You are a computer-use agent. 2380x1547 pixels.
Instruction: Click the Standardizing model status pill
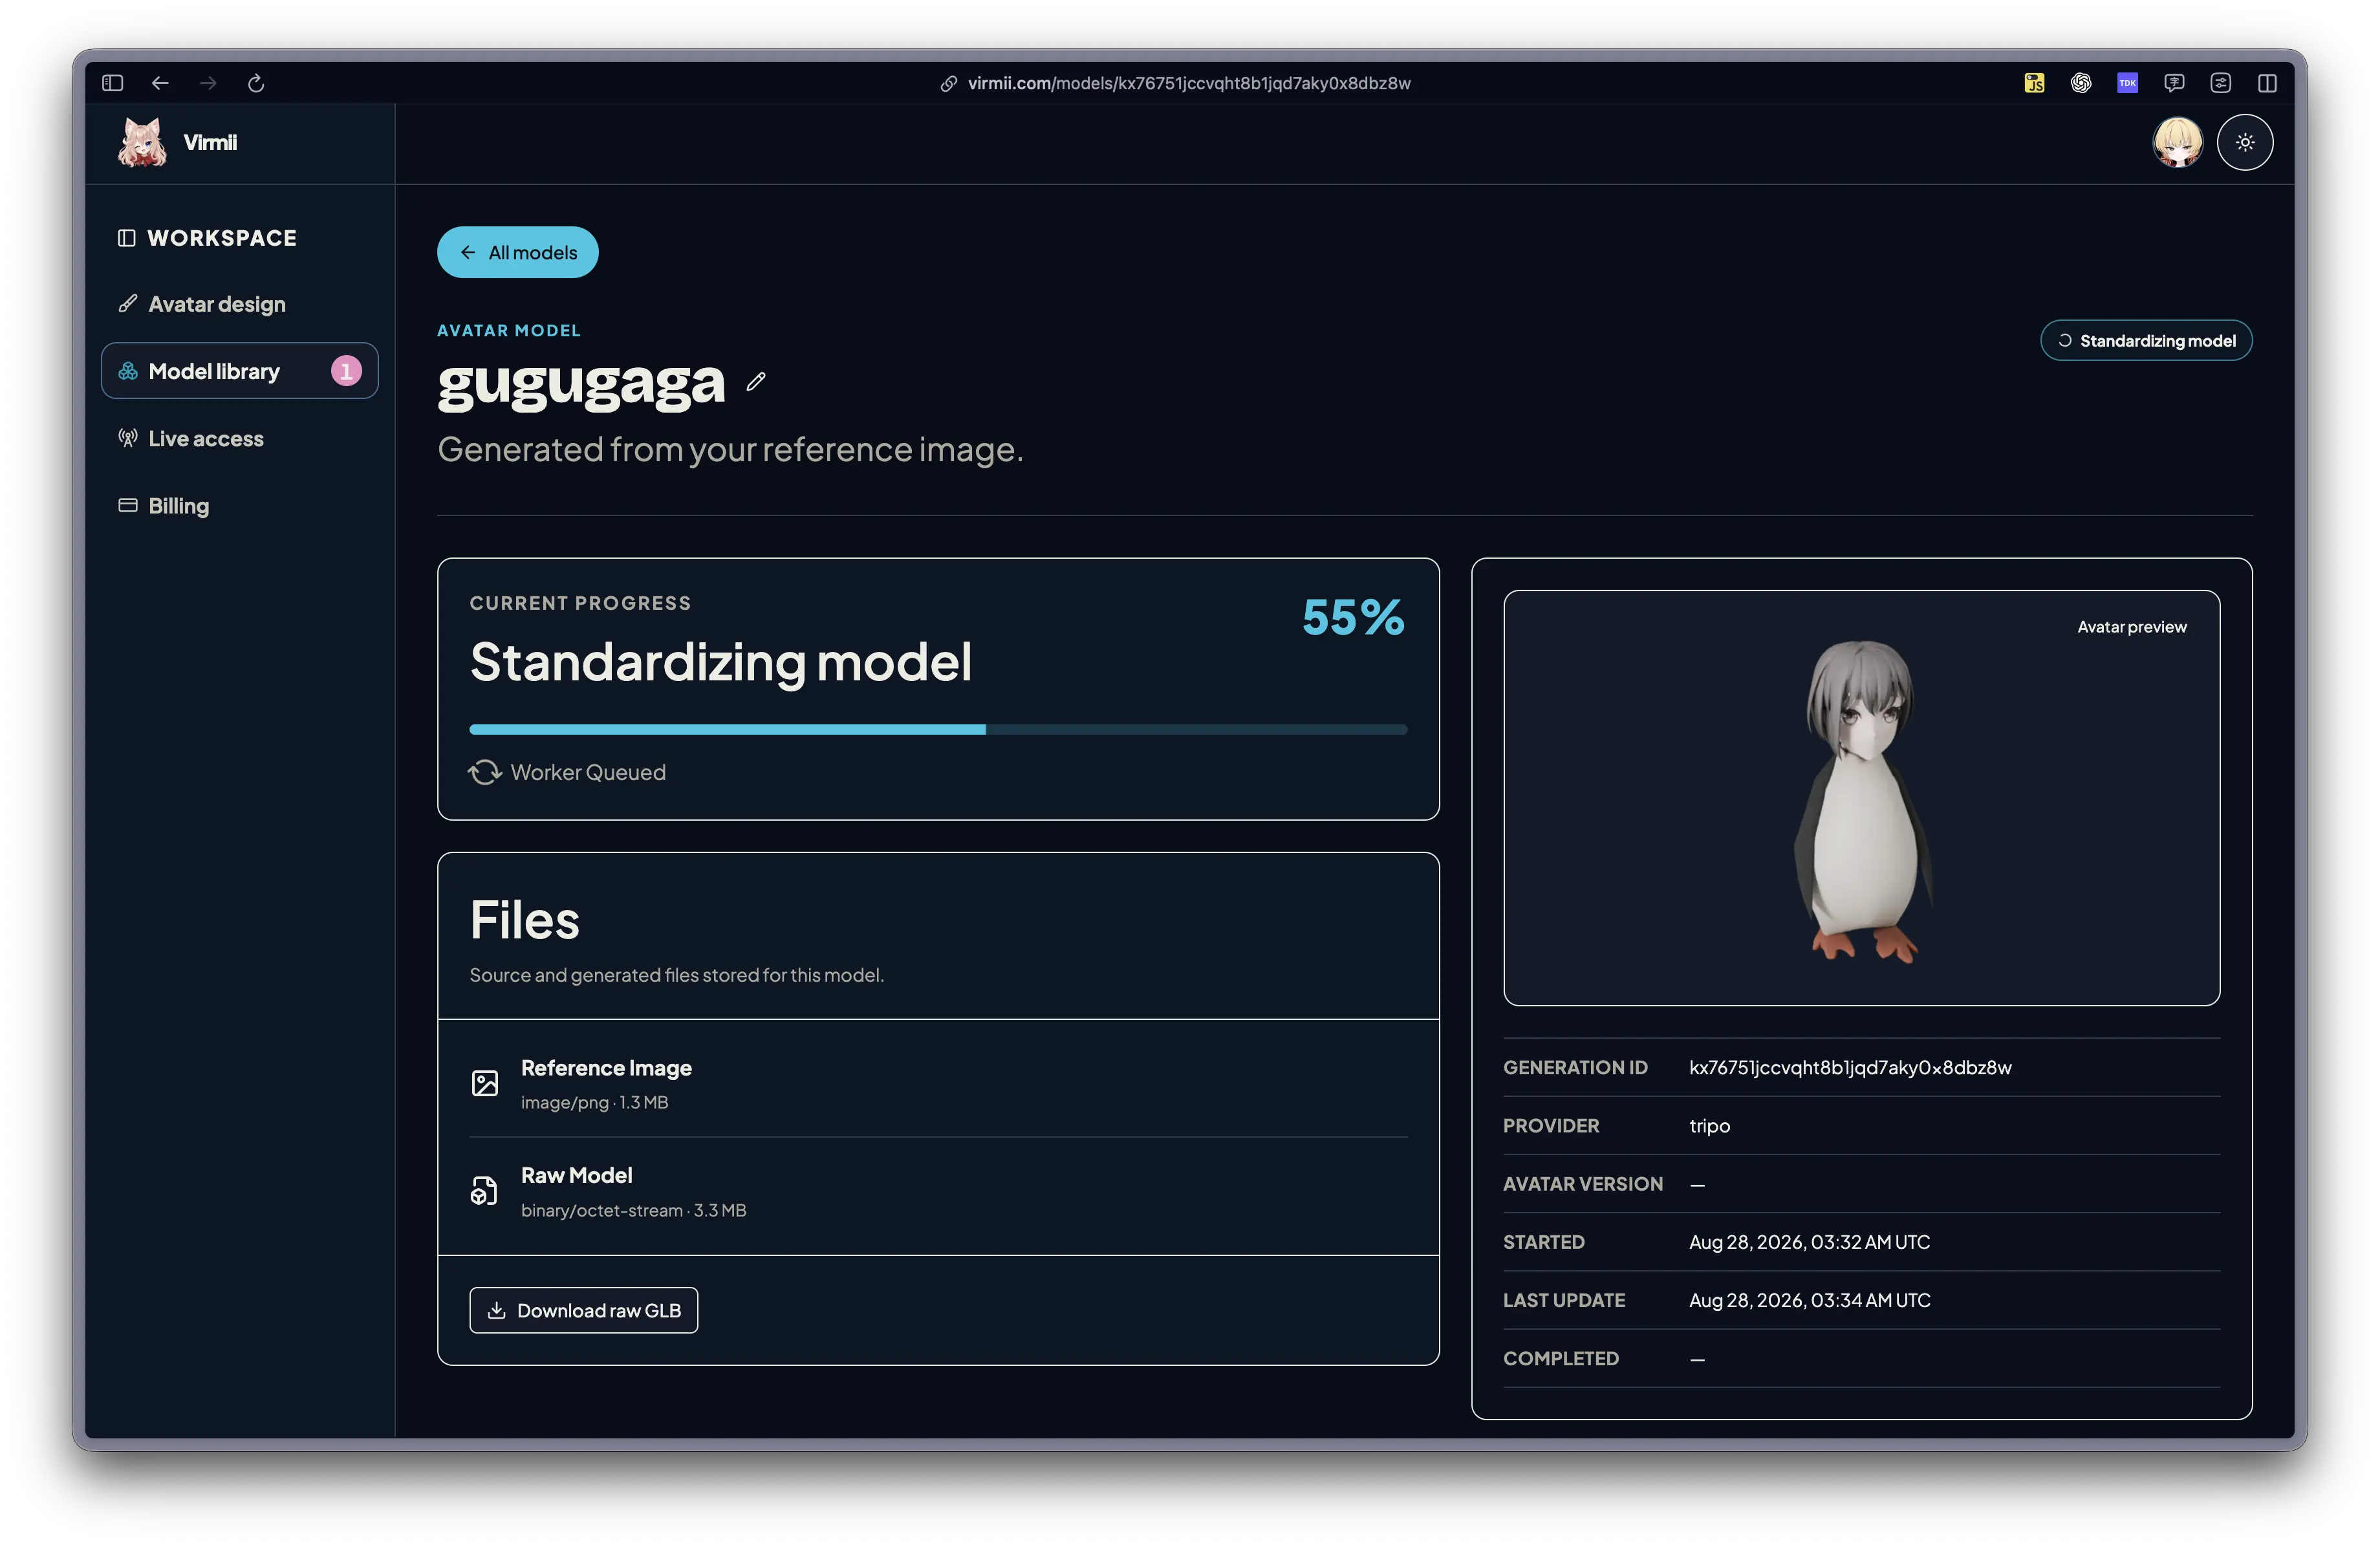(x=2146, y=340)
